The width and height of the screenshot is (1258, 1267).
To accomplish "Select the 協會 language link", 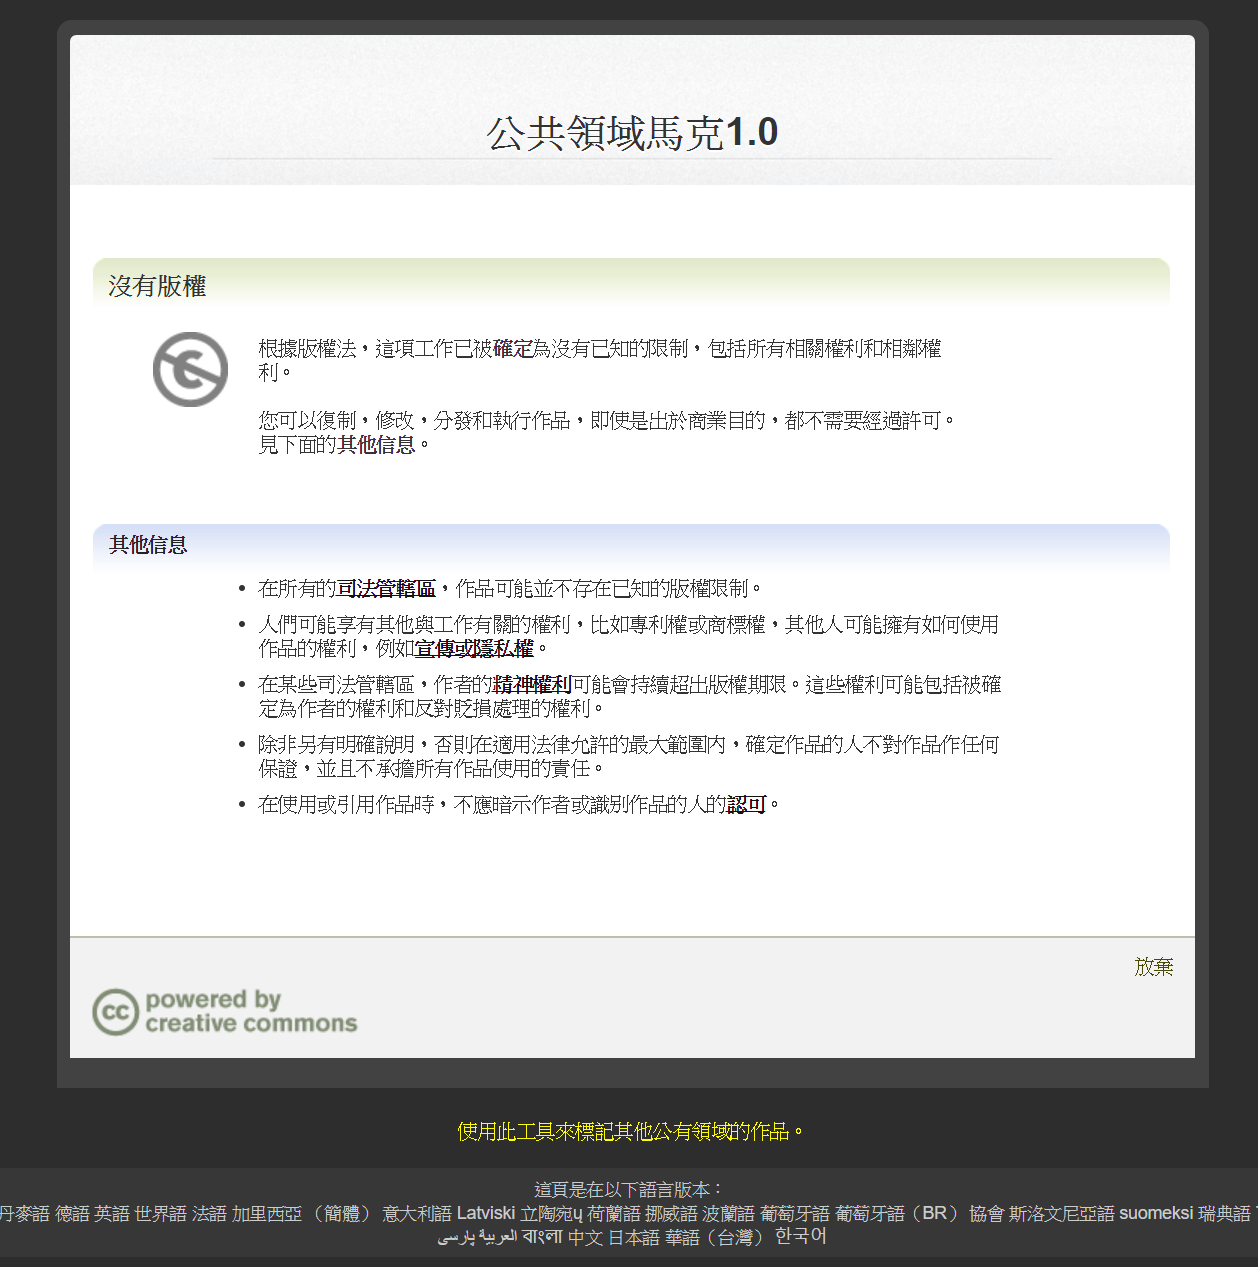I will pos(986,1213).
